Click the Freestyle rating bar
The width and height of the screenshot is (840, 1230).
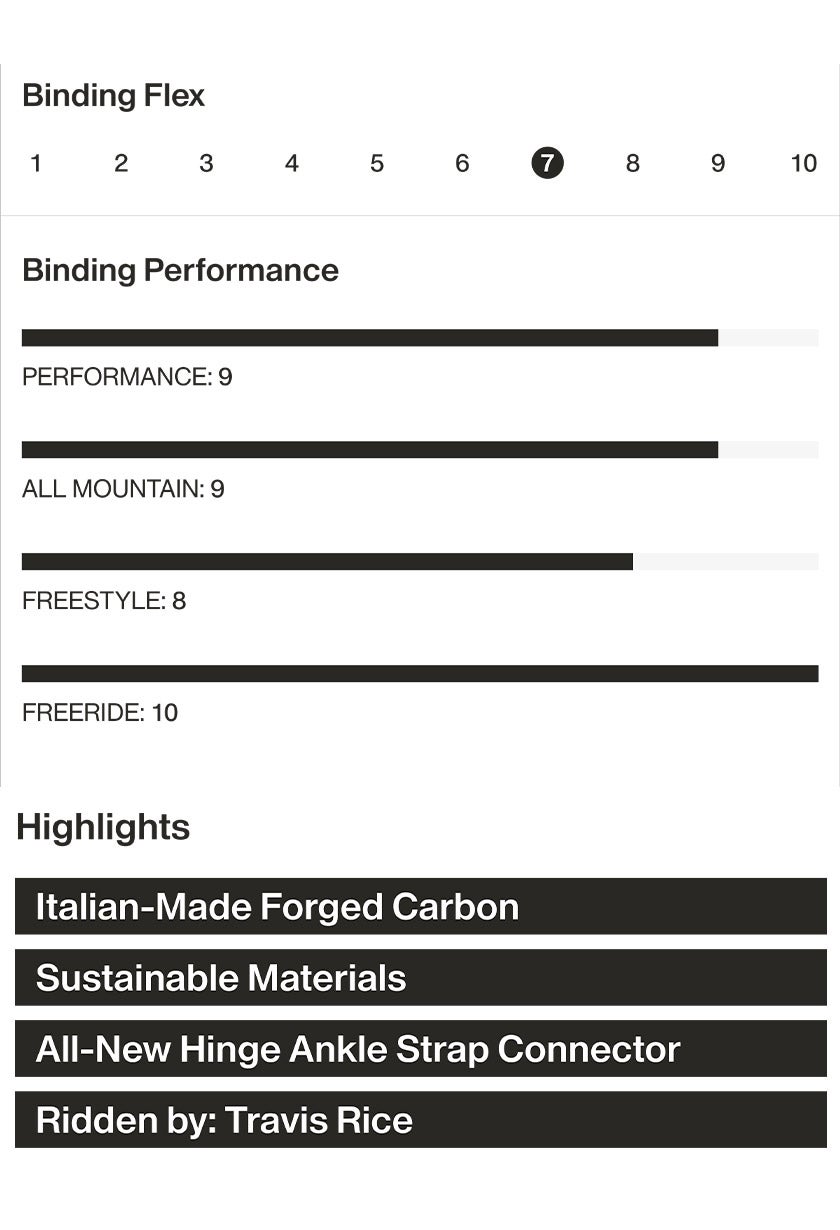pyautogui.click(x=420, y=562)
